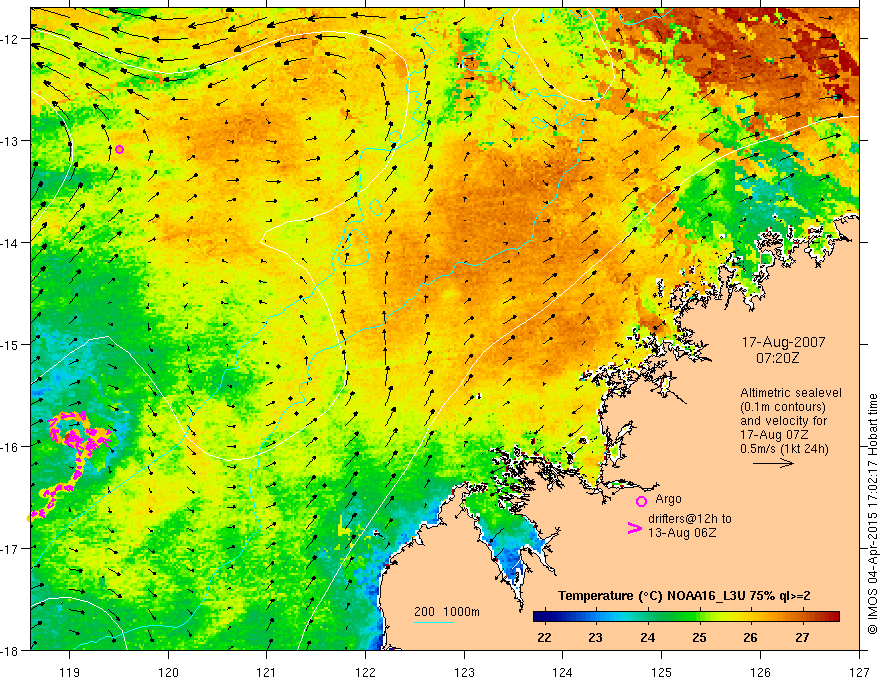The height and width of the screenshot is (680, 880).
Task: Click the date label 17-Aug-2007
Action: click(783, 342)
